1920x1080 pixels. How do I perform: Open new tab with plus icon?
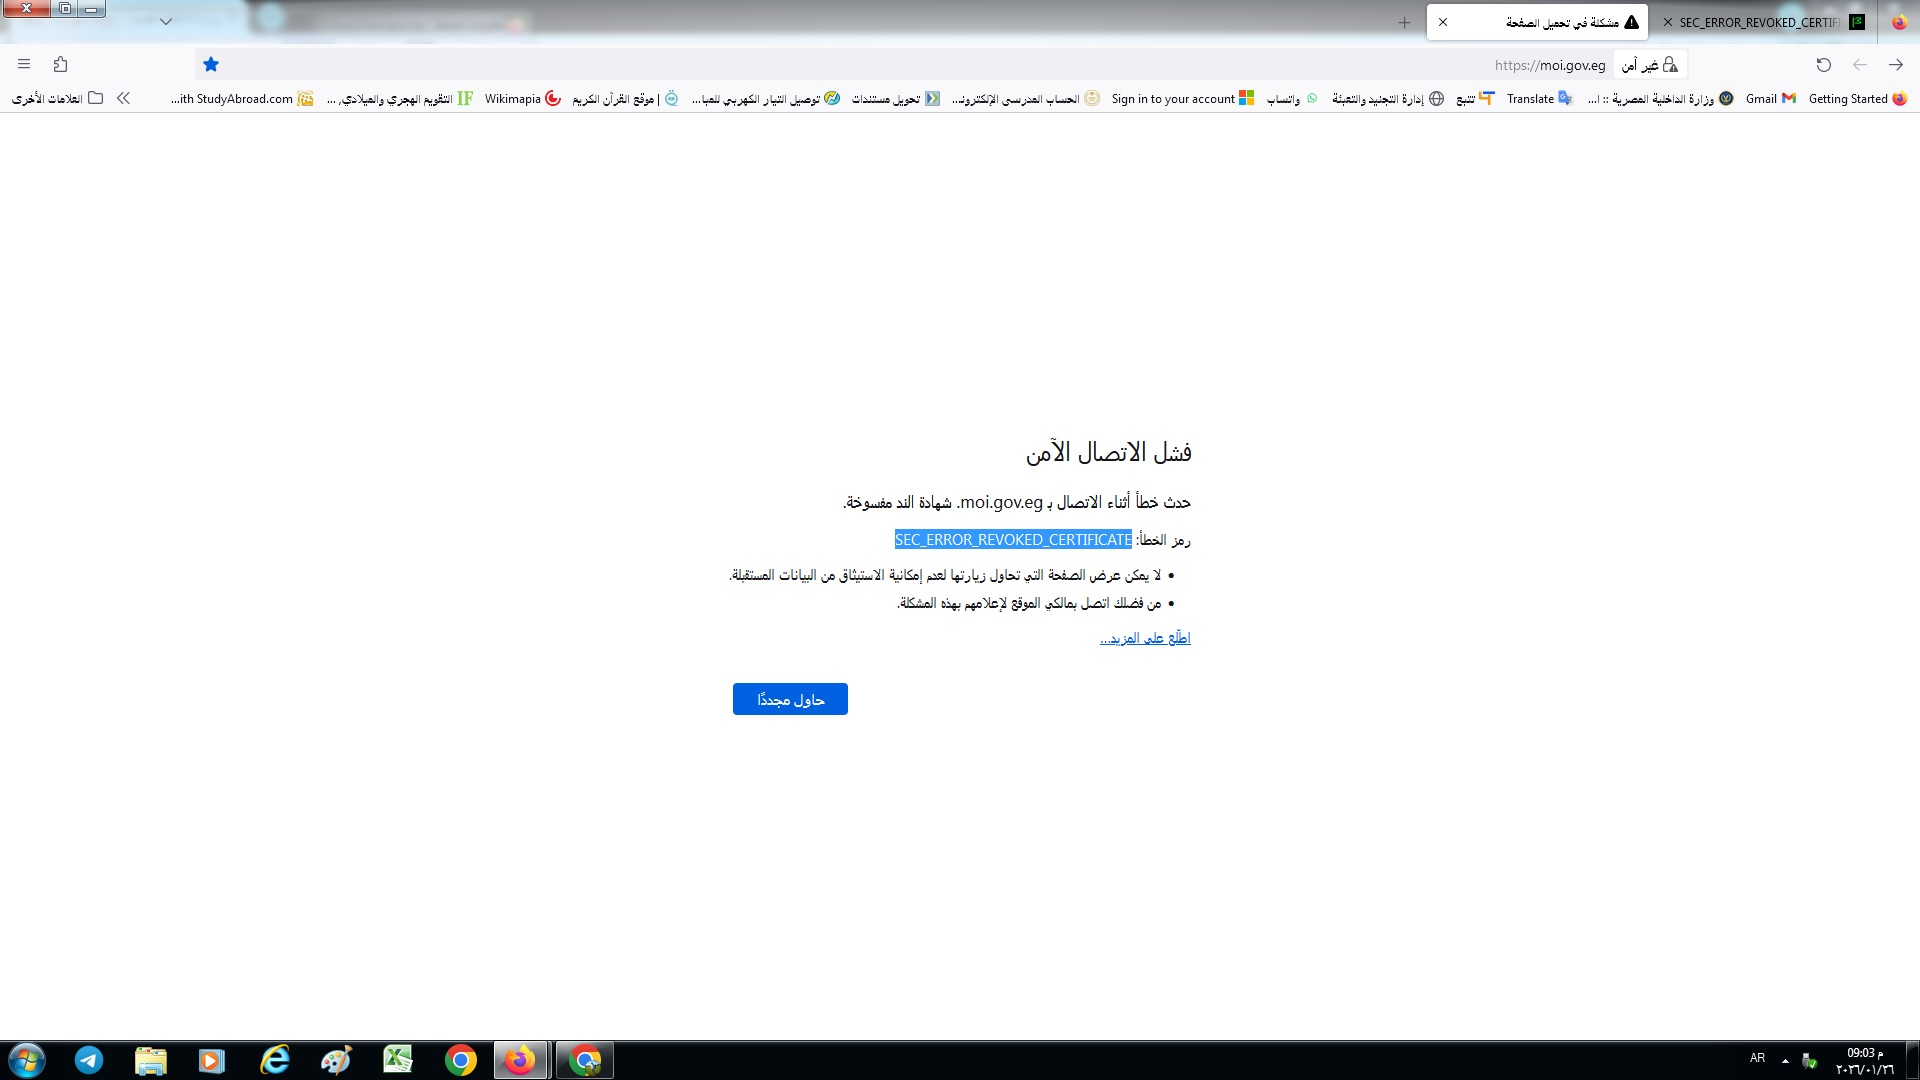tap(1404, 22)
